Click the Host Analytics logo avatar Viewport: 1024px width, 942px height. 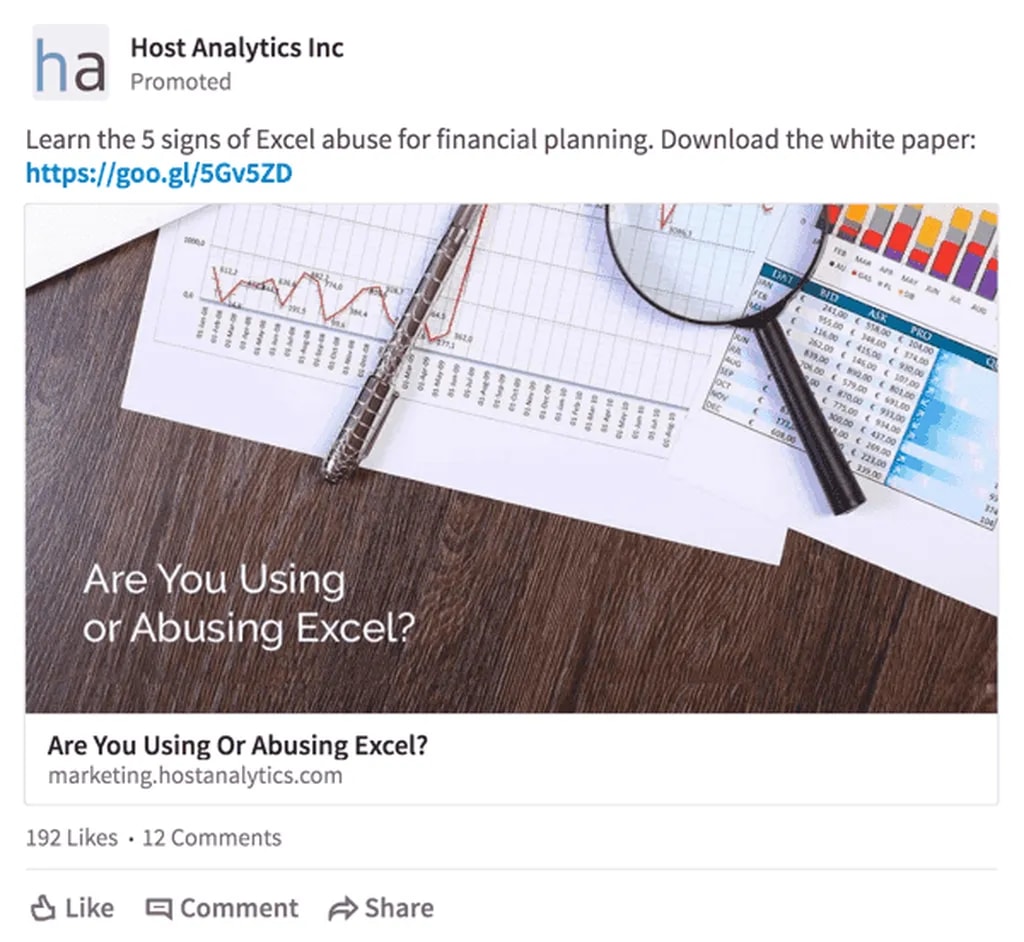coord(70,62)
